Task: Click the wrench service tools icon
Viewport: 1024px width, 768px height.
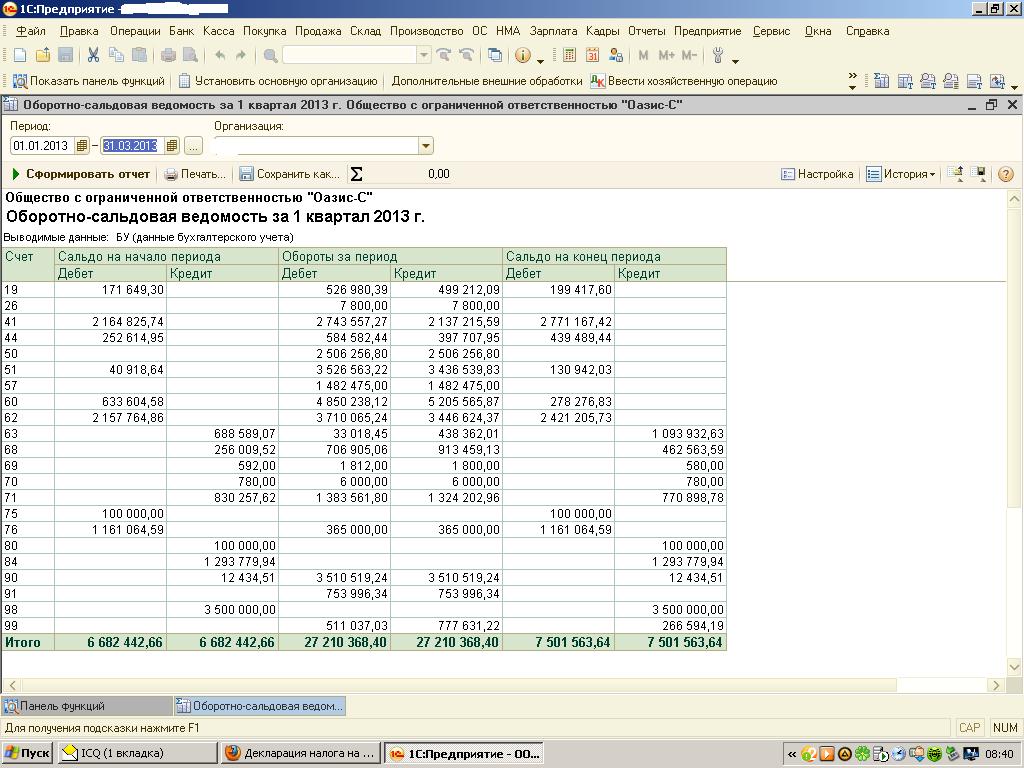Action: click(717, 55)
